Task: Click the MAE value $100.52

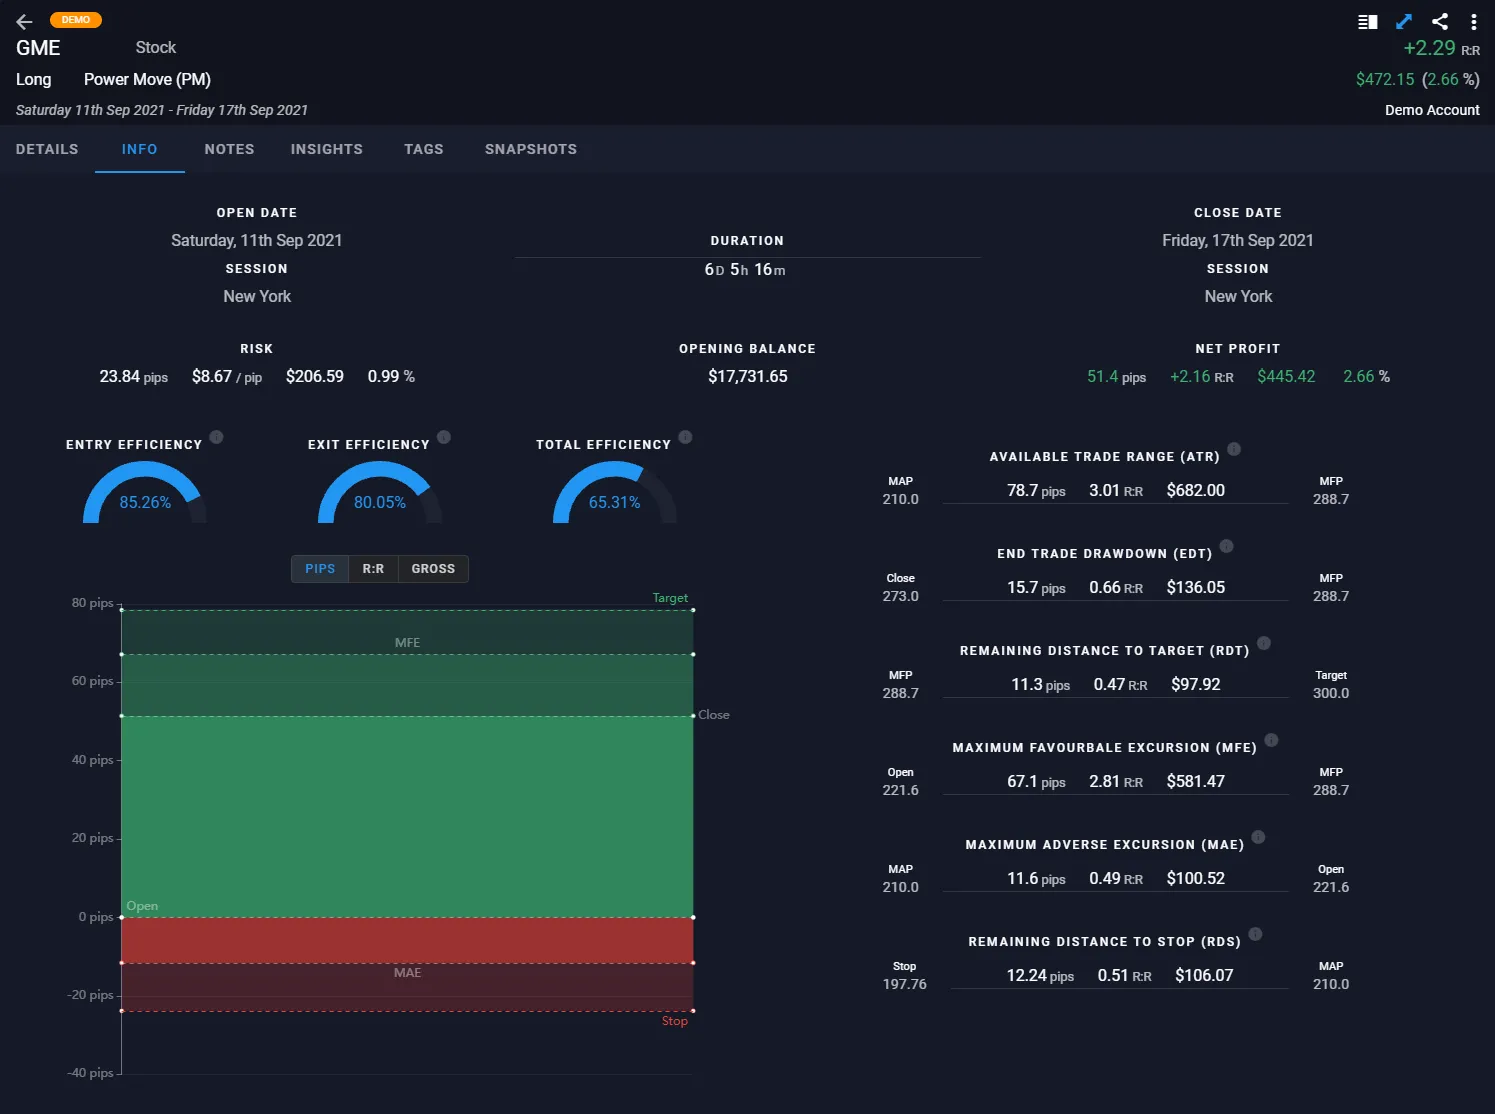Action: point(1196,878)
